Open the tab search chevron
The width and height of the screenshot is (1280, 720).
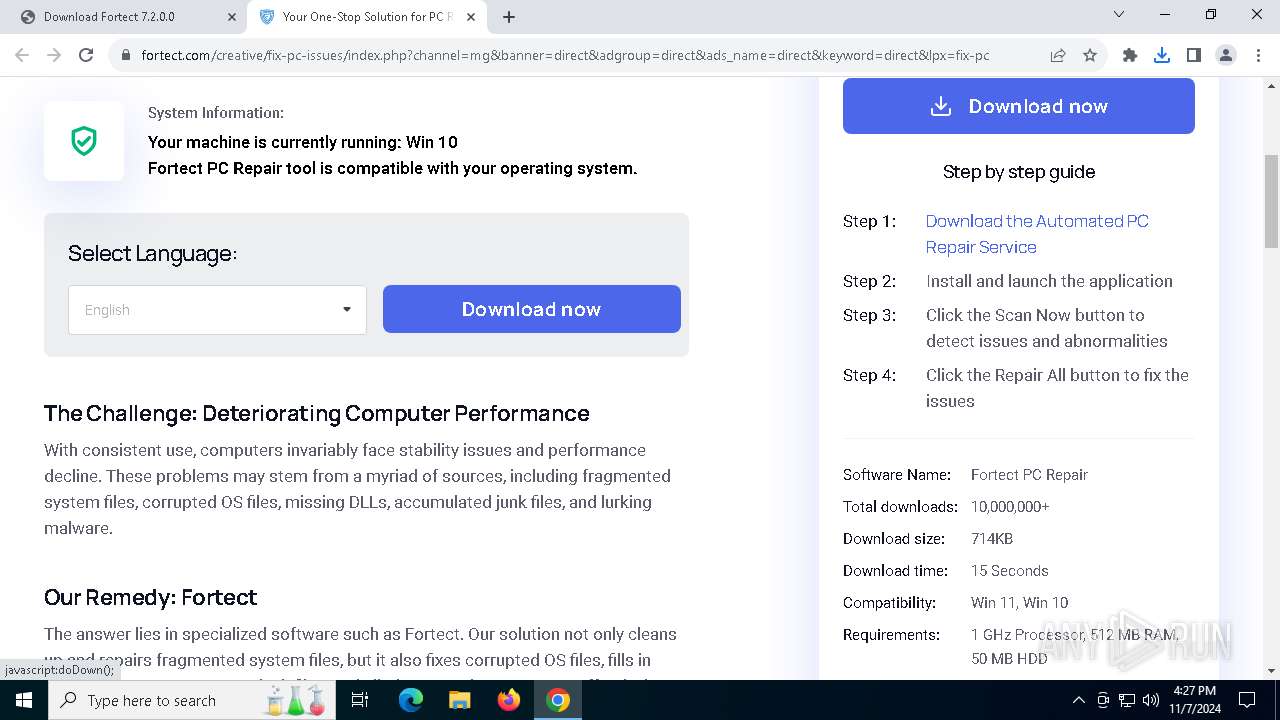pyautogui.click(x=1119, y=15)
